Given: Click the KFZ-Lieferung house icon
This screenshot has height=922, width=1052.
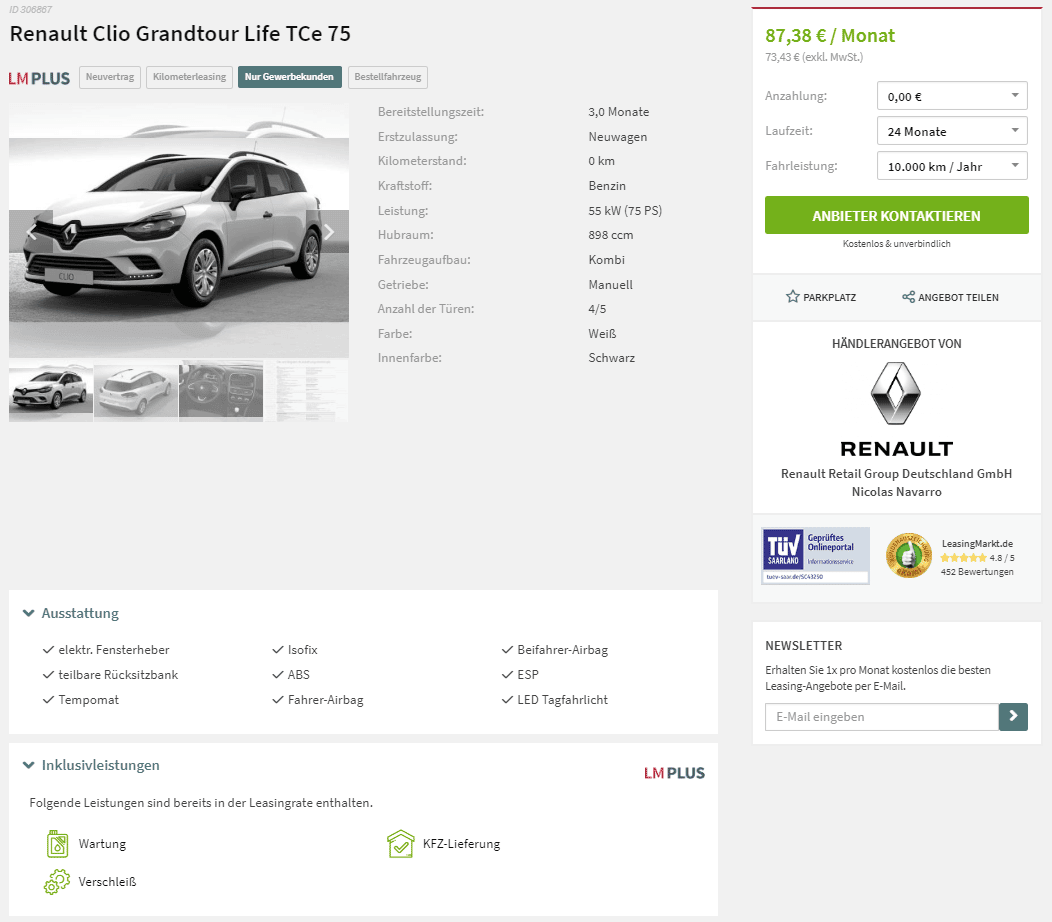Looking at the screenshot, I should coord(401,843).
